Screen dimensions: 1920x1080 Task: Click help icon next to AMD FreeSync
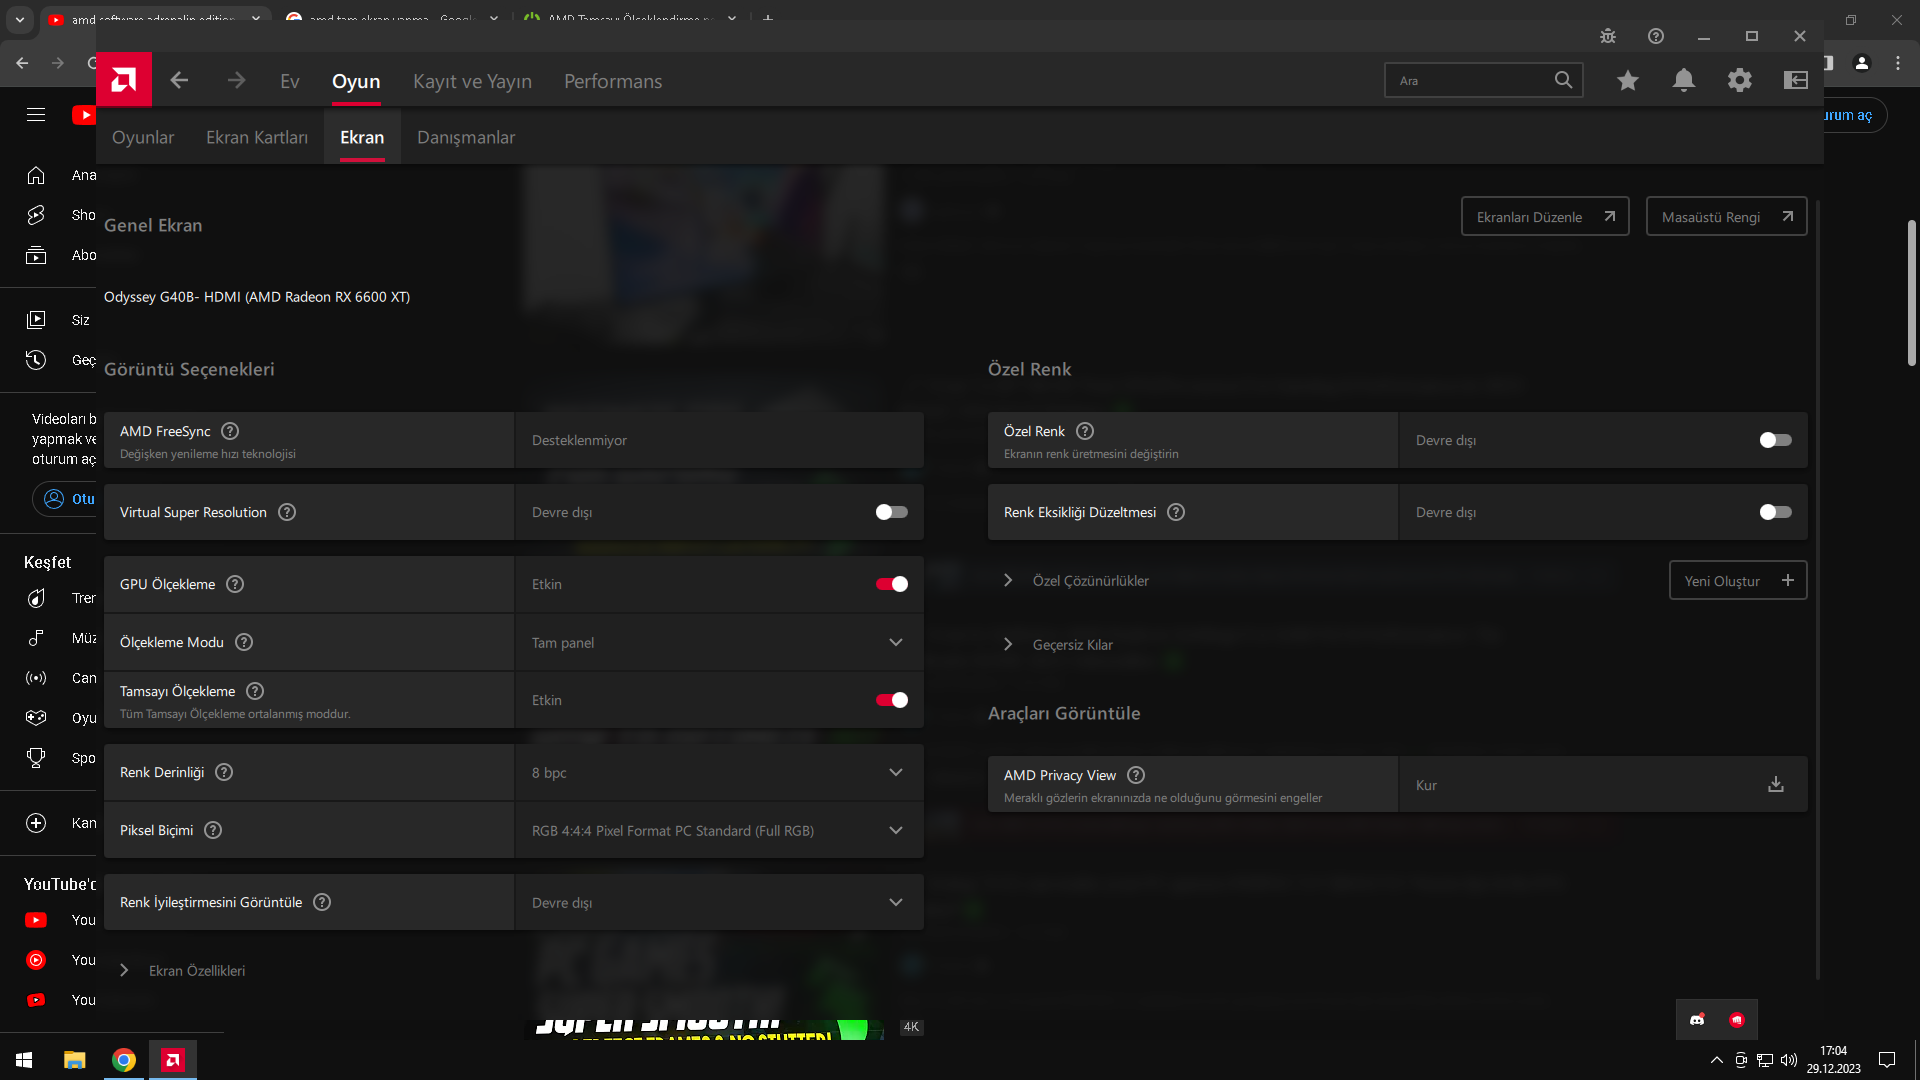click(230, 431)
